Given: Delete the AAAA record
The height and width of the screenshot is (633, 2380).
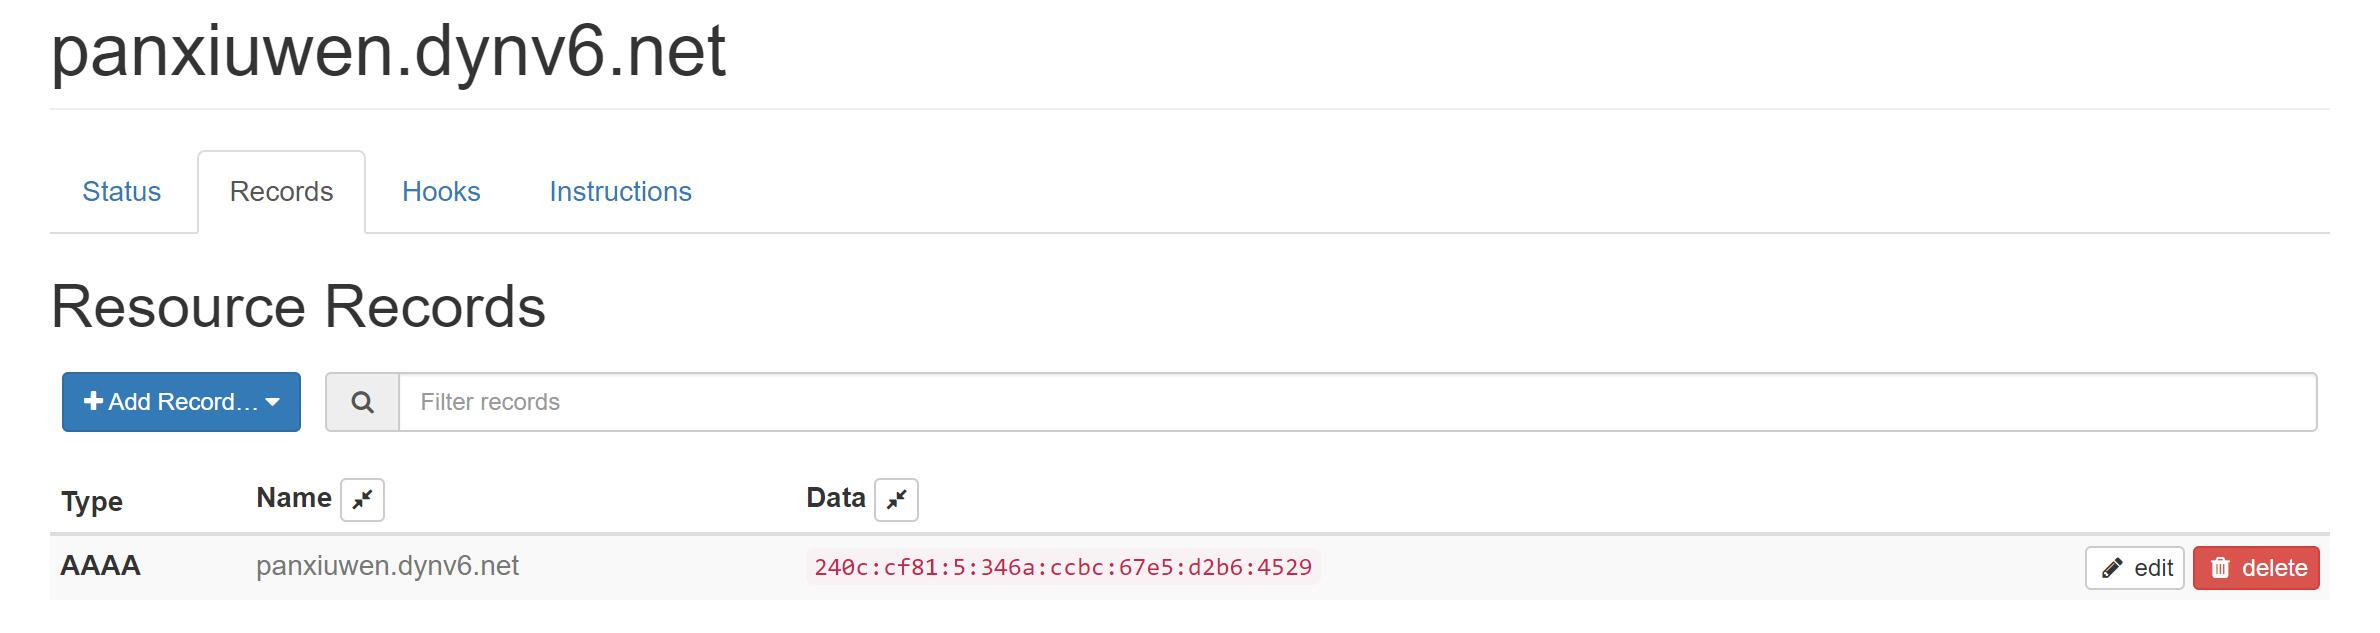Looking at the screenshot, I should tap(2256, 568).
